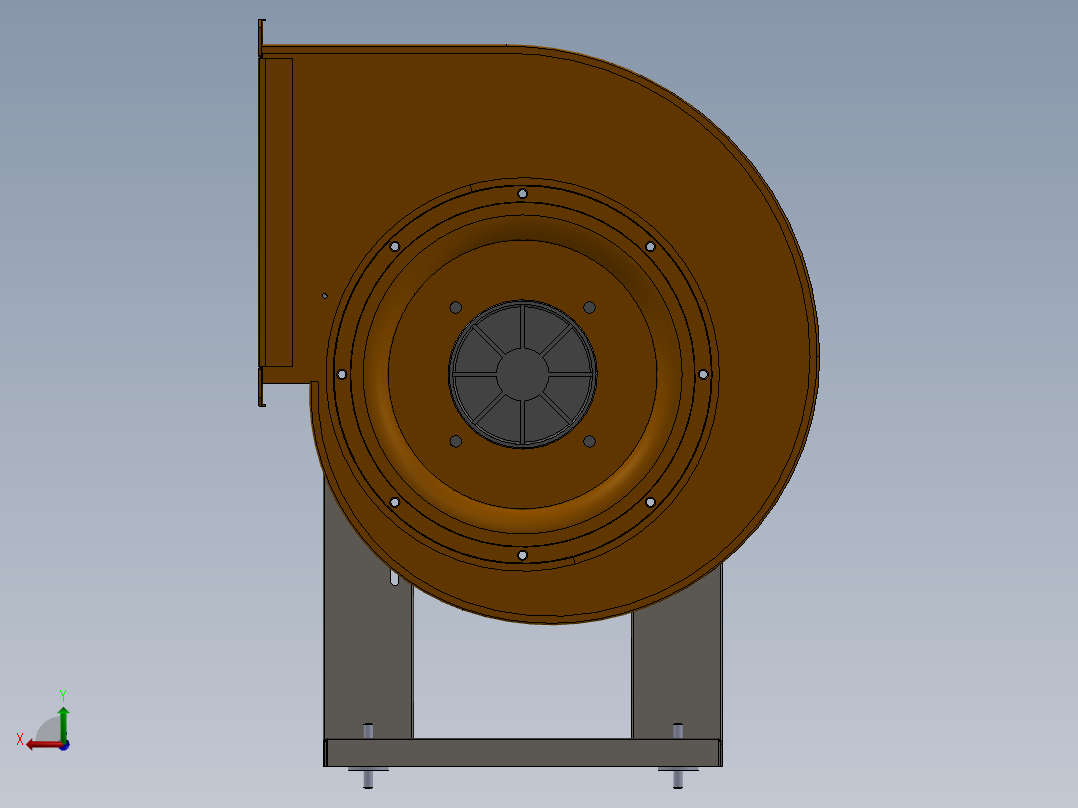This screenshot has height=808, width=1078.
Task: Select the rectangular outlet duct of the blower
Action: pyautogui.click(x=278, y=213)
